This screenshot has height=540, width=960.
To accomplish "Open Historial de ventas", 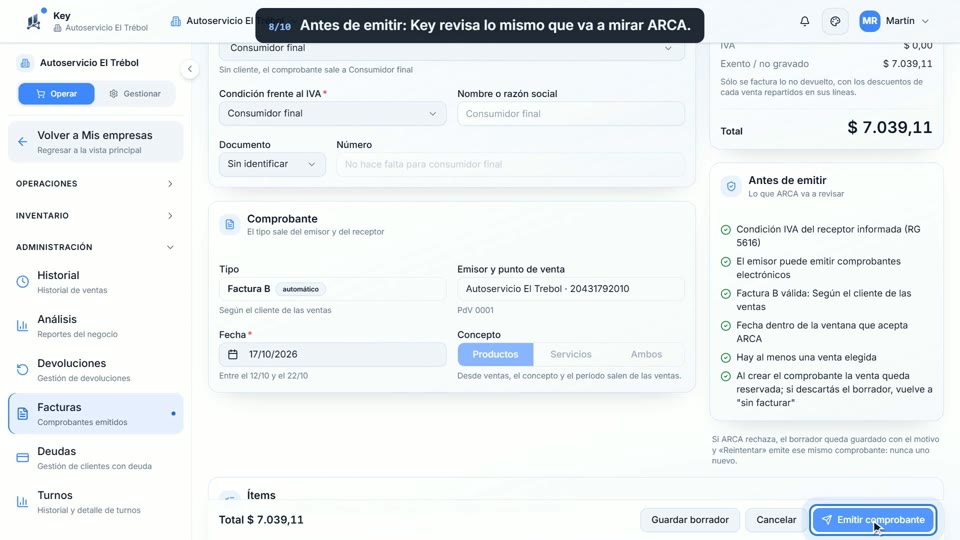I will point(96,282).
